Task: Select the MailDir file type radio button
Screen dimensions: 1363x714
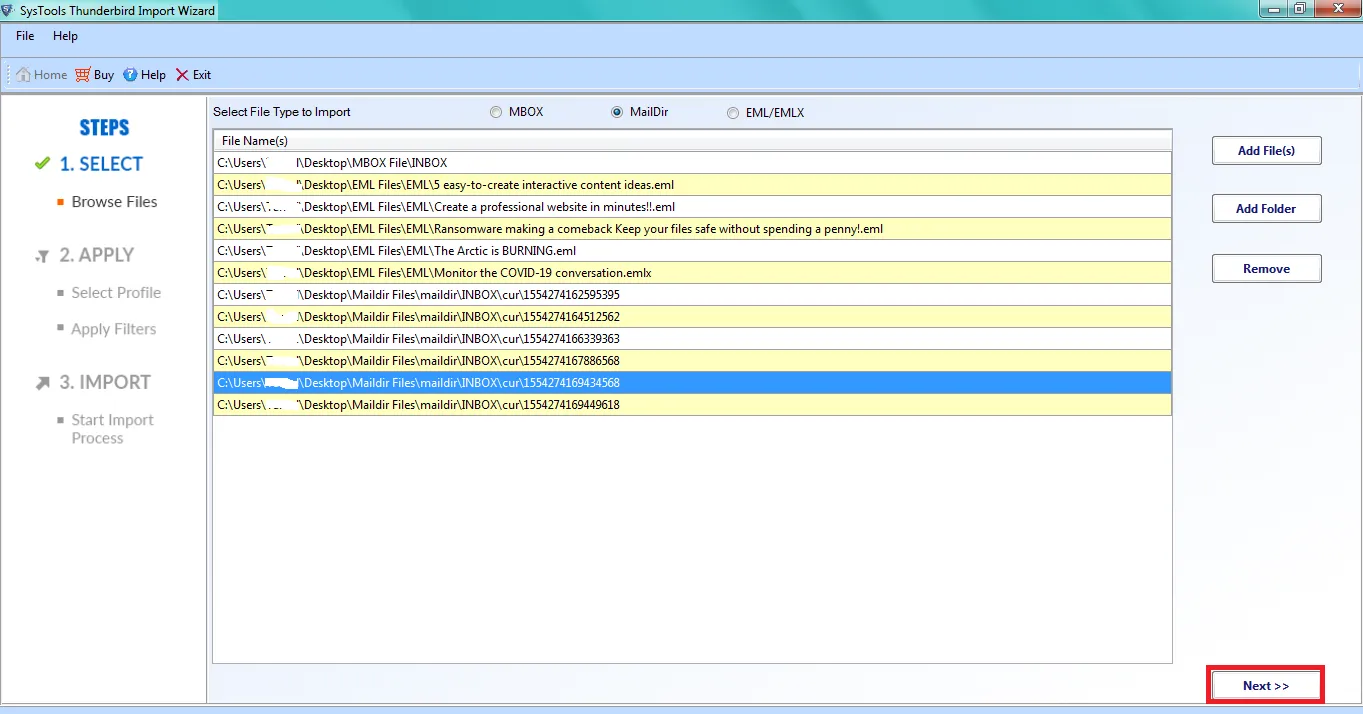Action: click(617, 112)
